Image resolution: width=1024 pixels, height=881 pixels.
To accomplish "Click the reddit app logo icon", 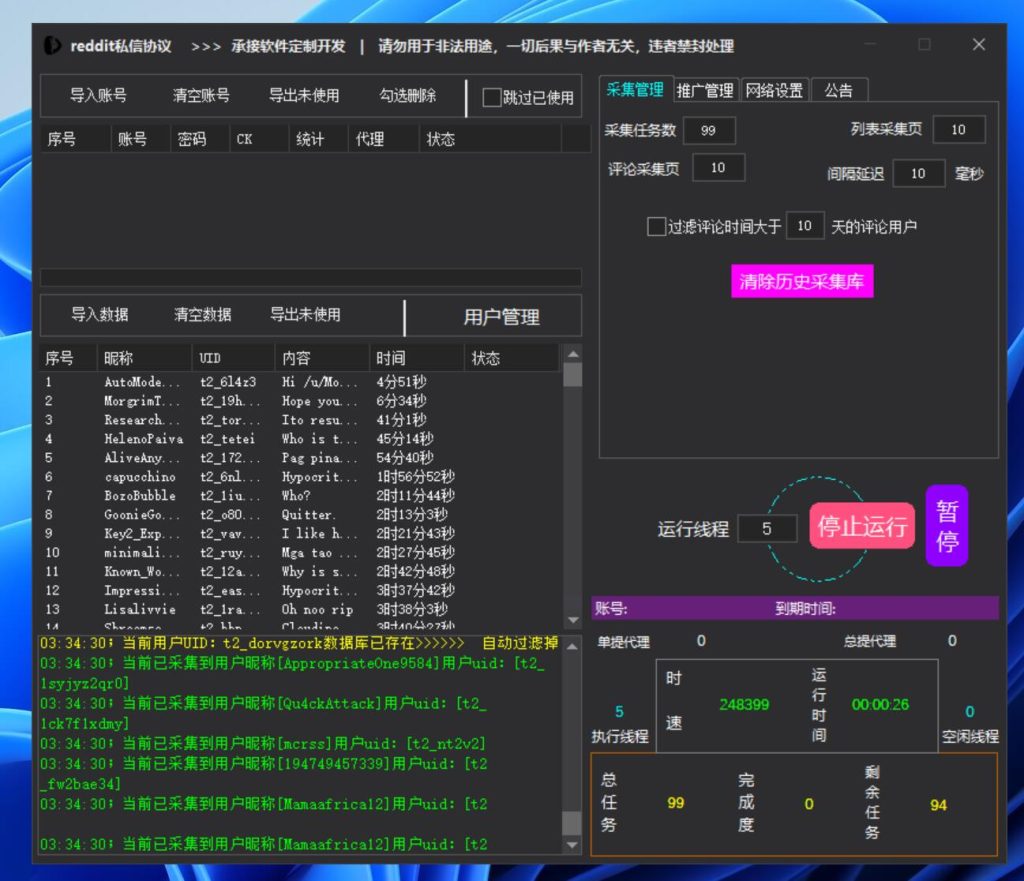I will 52,46.
